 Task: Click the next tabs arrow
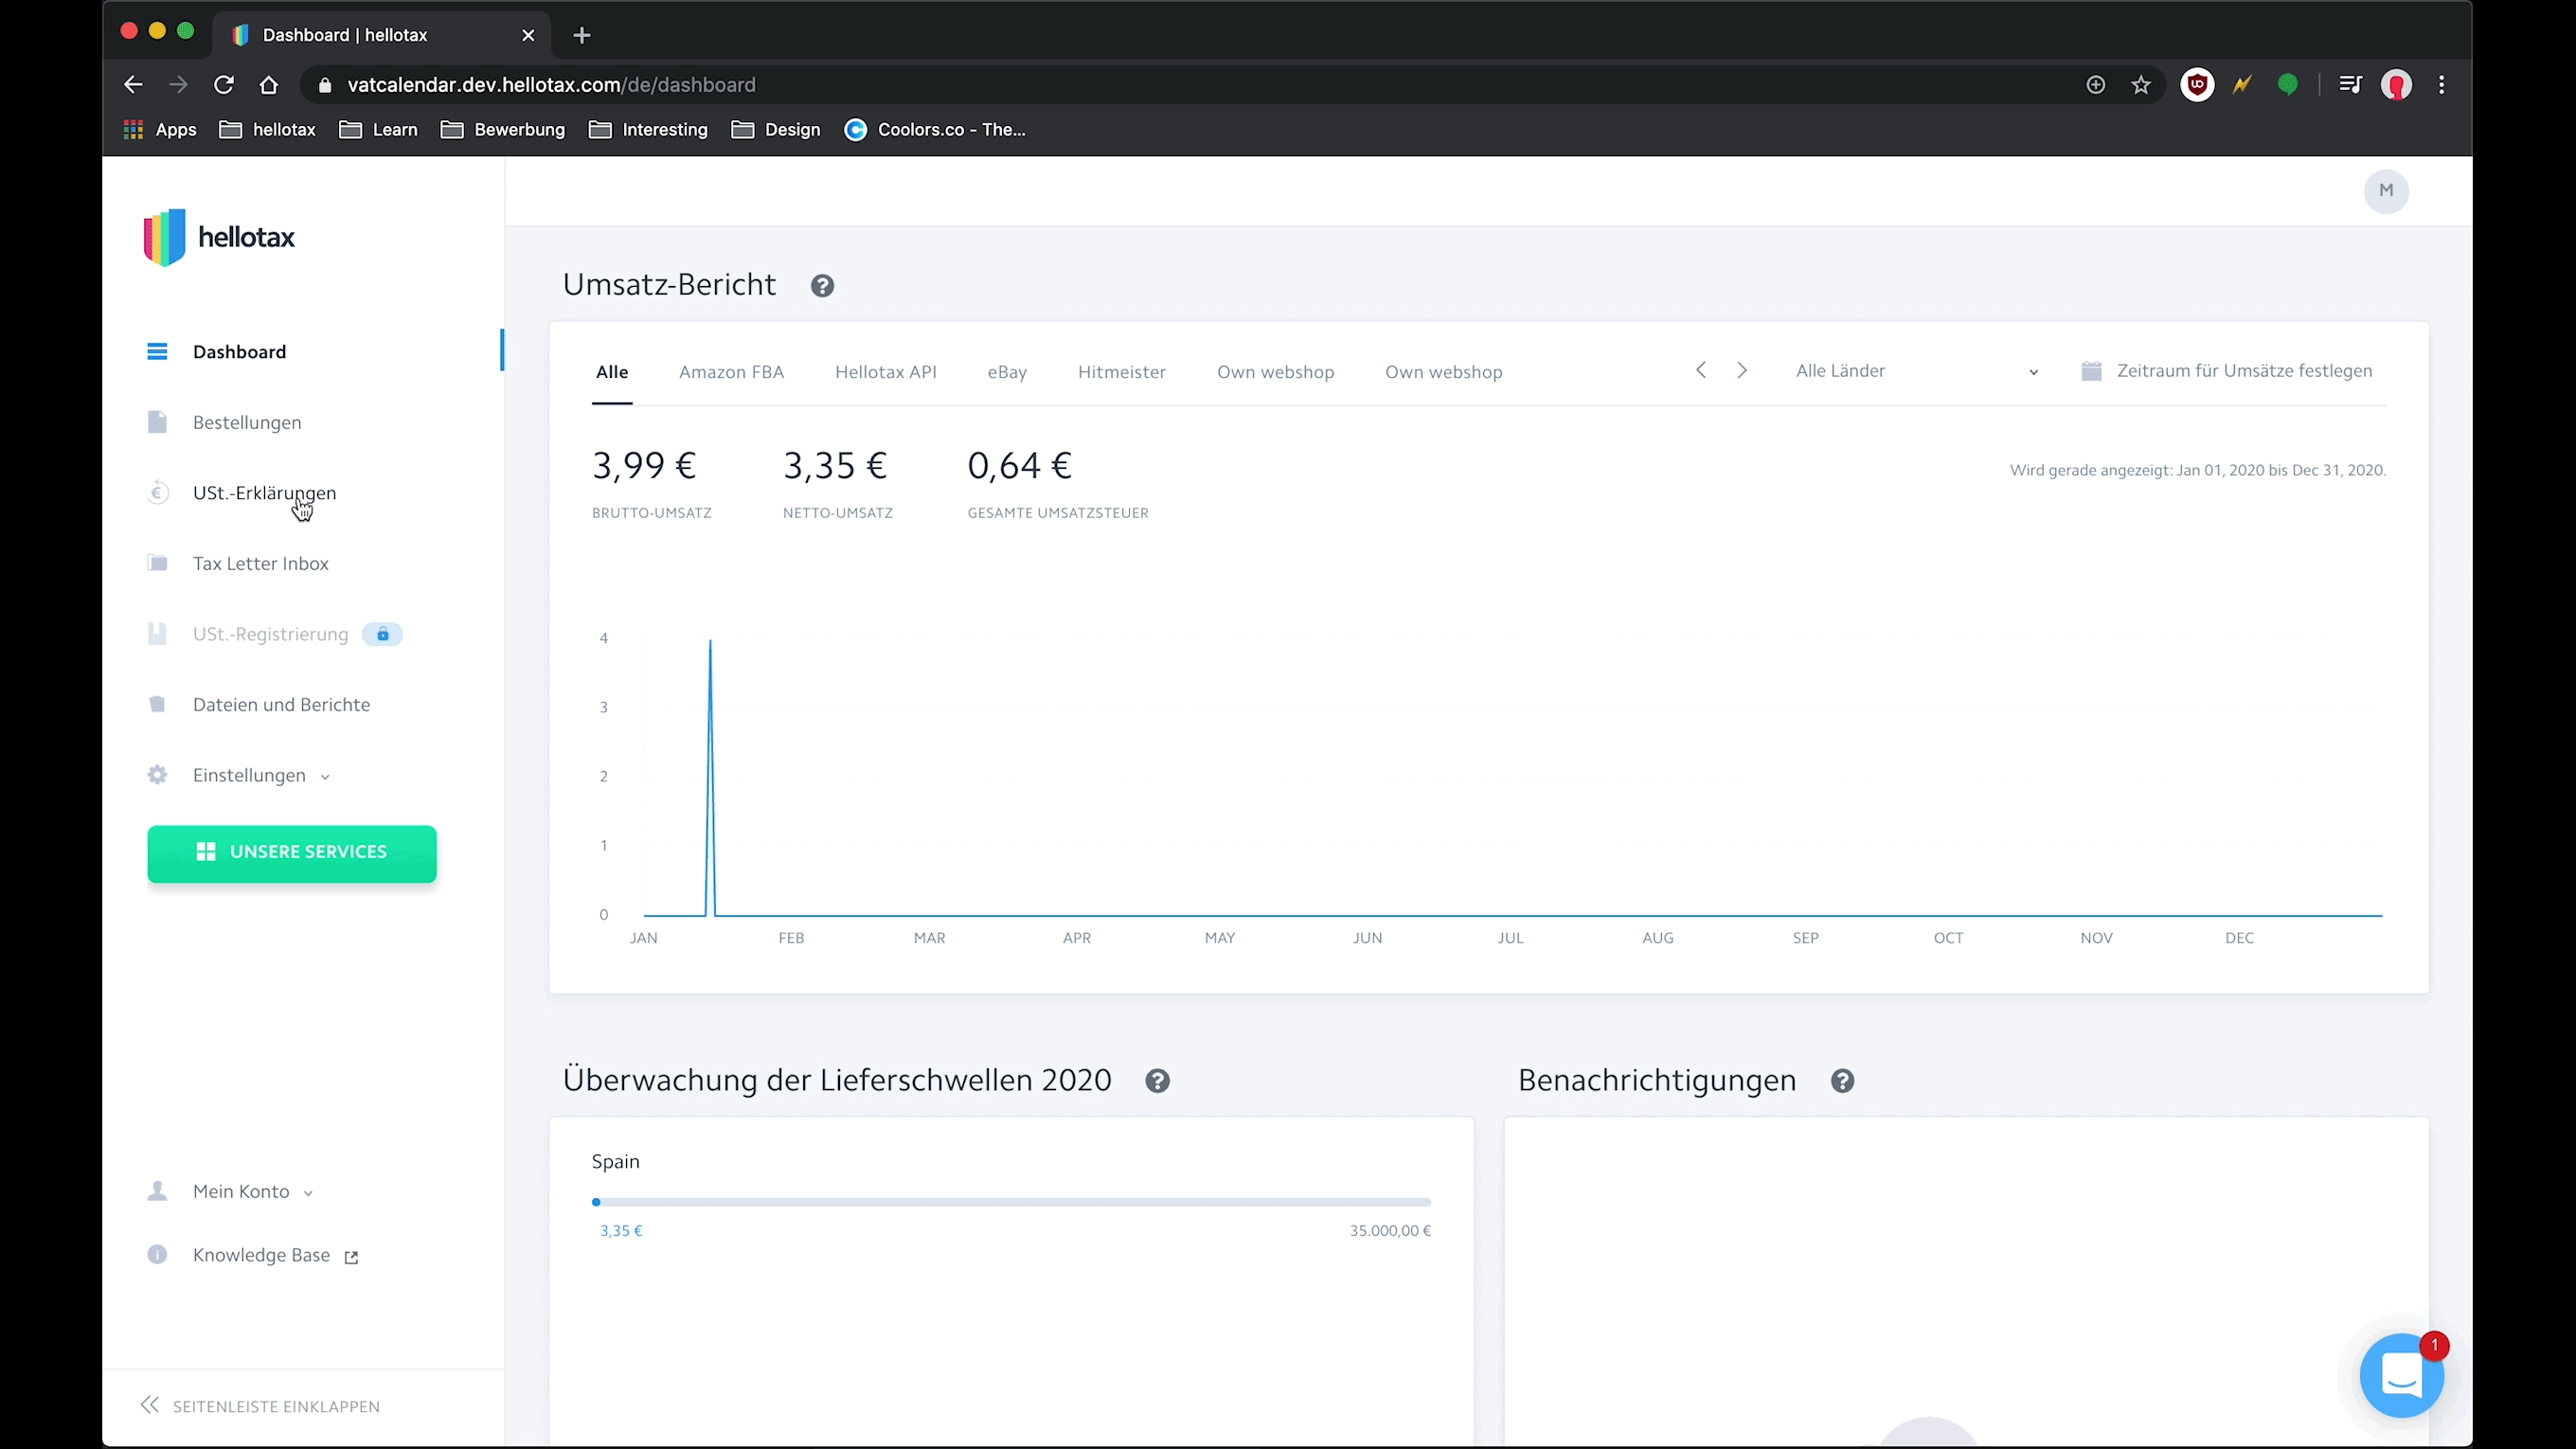click(1742, 370)
